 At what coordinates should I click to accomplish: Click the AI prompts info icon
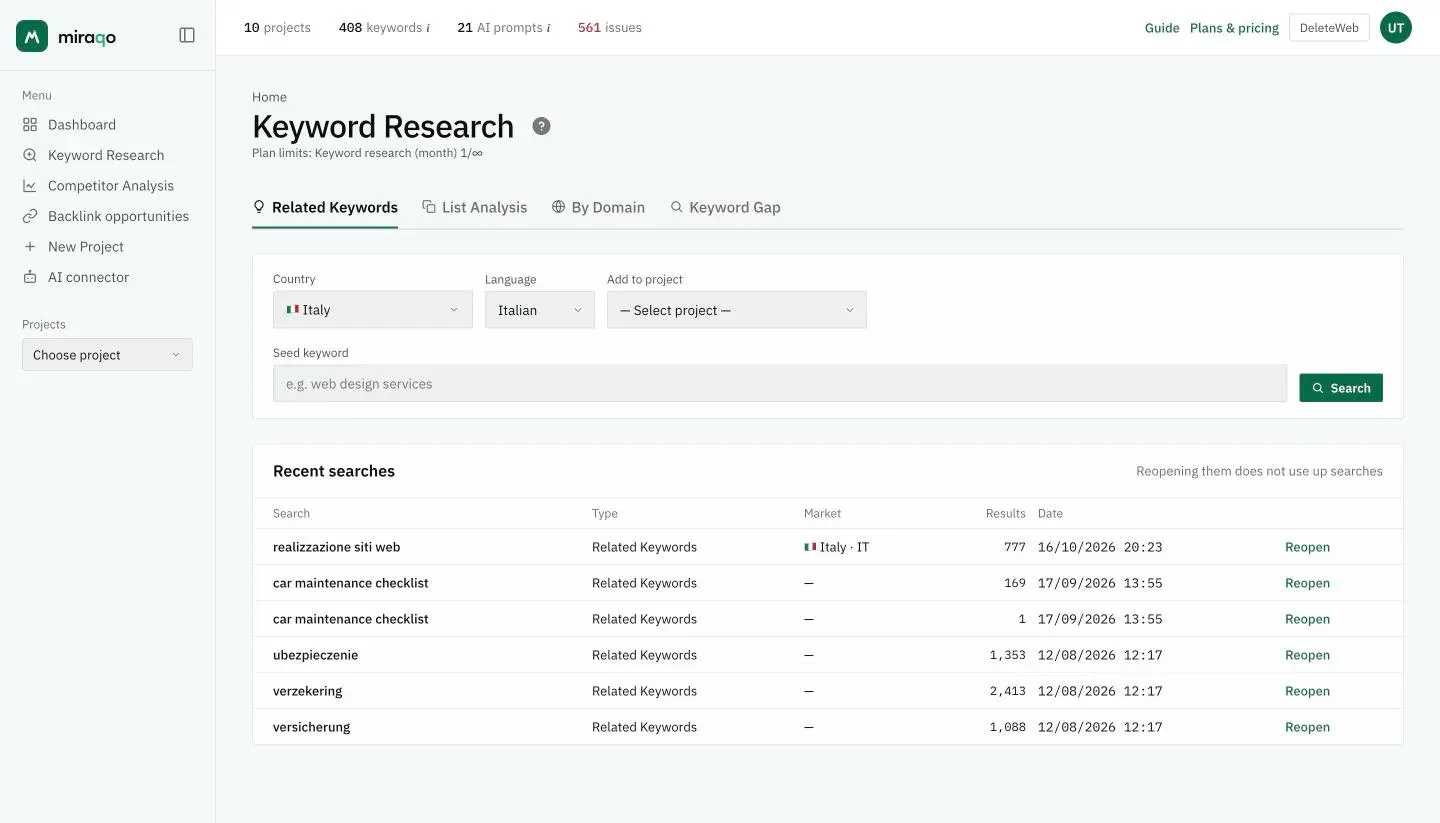[x=549, y=28]
